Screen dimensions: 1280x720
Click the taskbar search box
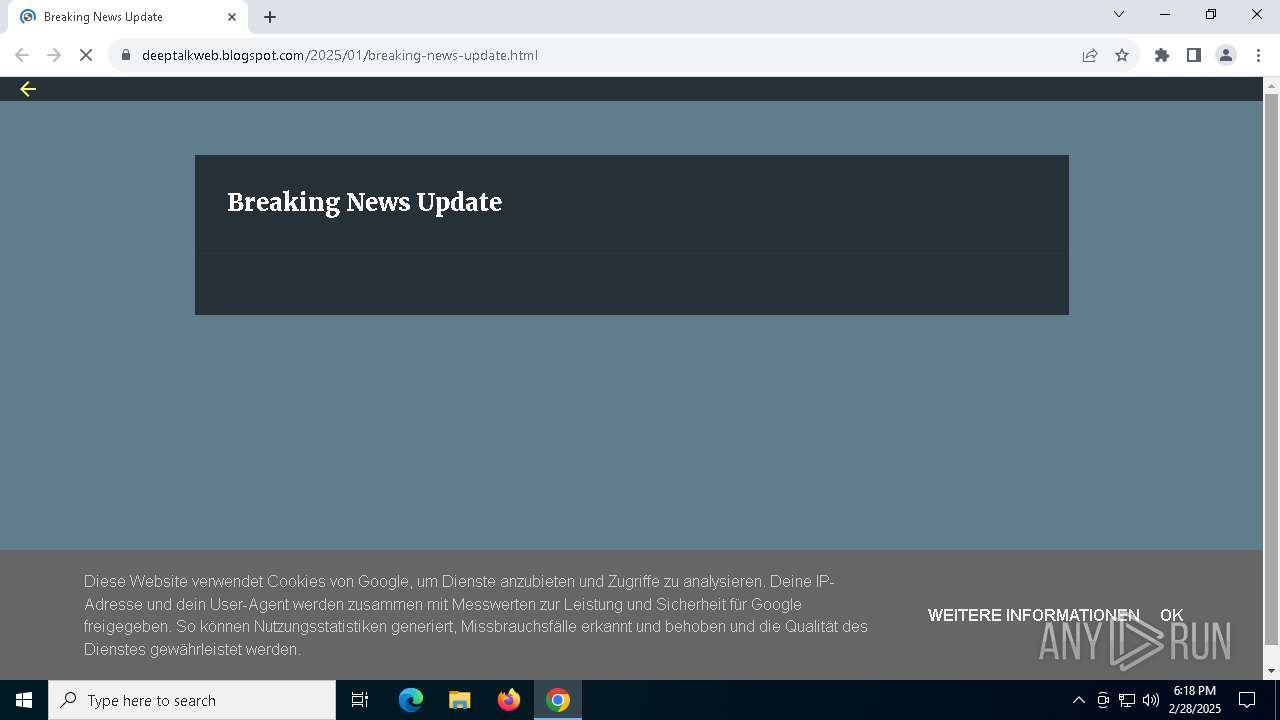[x=192, y=700]
